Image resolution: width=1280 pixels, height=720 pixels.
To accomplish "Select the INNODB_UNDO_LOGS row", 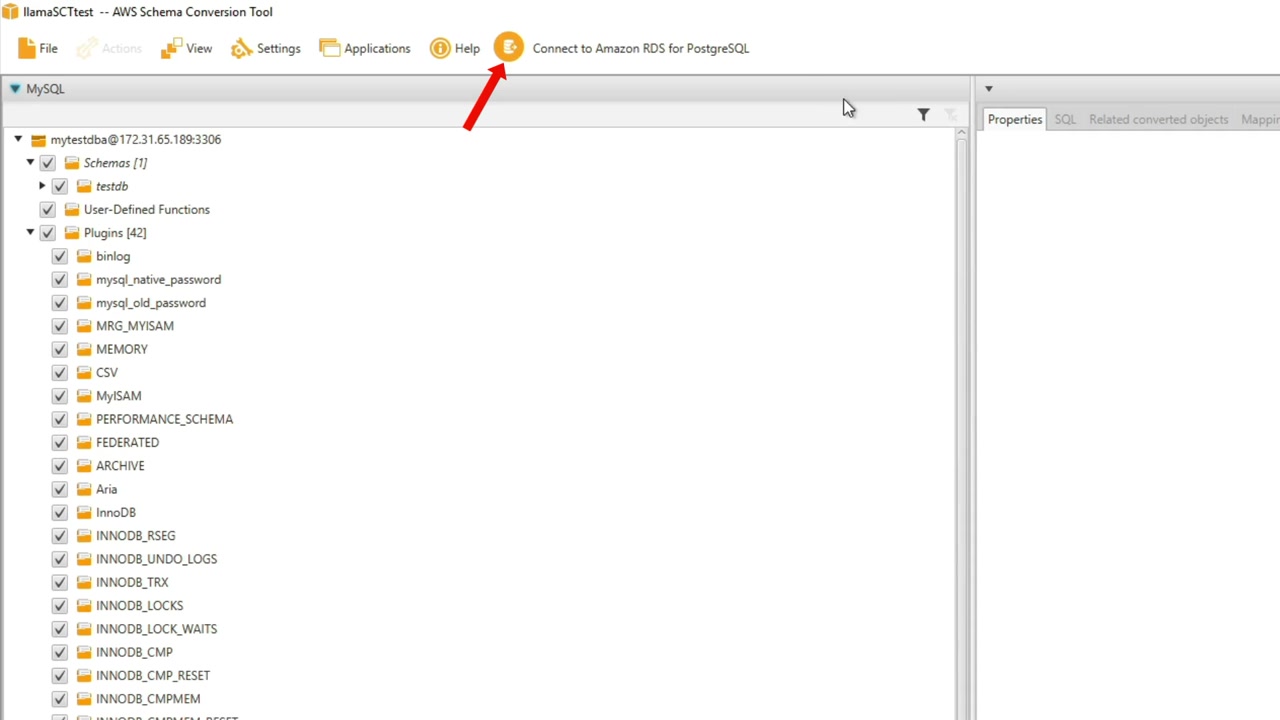I will click(156, 559).
